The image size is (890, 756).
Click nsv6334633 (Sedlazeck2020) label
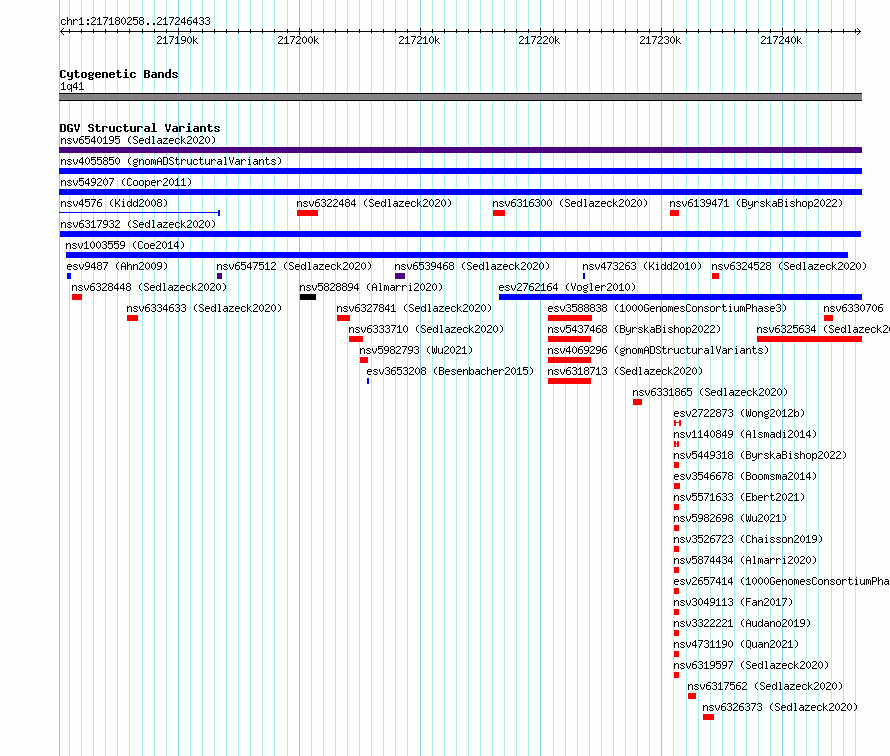pyautogui.click(x=204, y=308)
